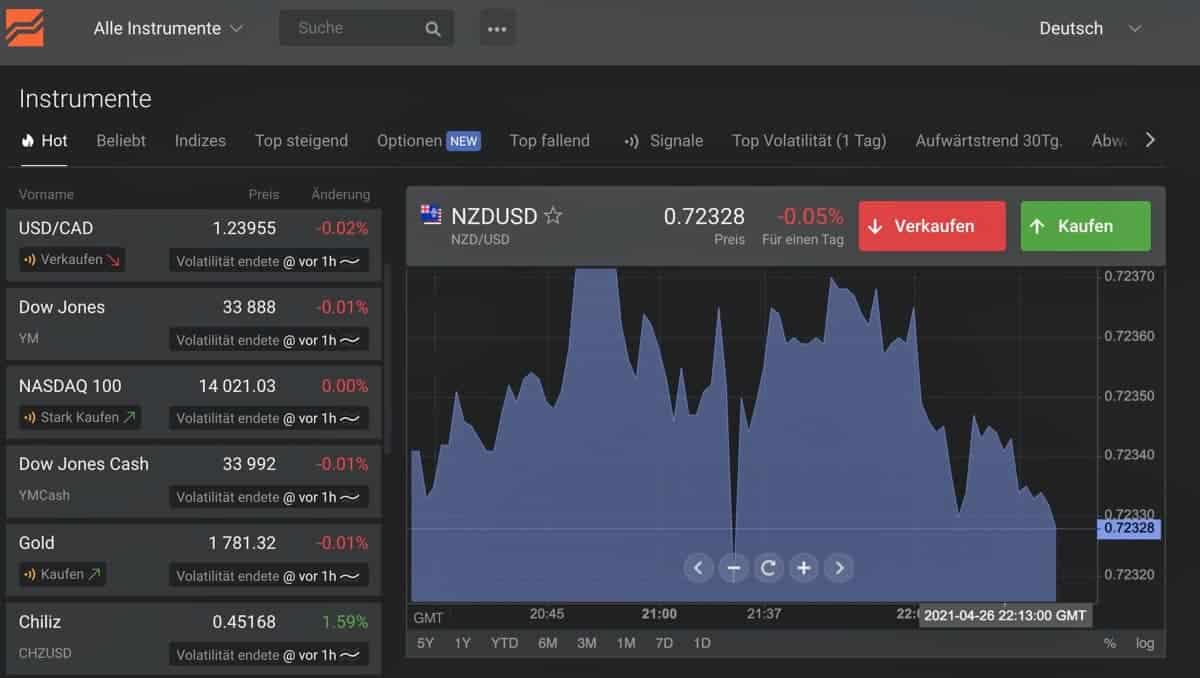Click the NEW badge next to Optionen

pyautogui.click(x=464, y=141)
